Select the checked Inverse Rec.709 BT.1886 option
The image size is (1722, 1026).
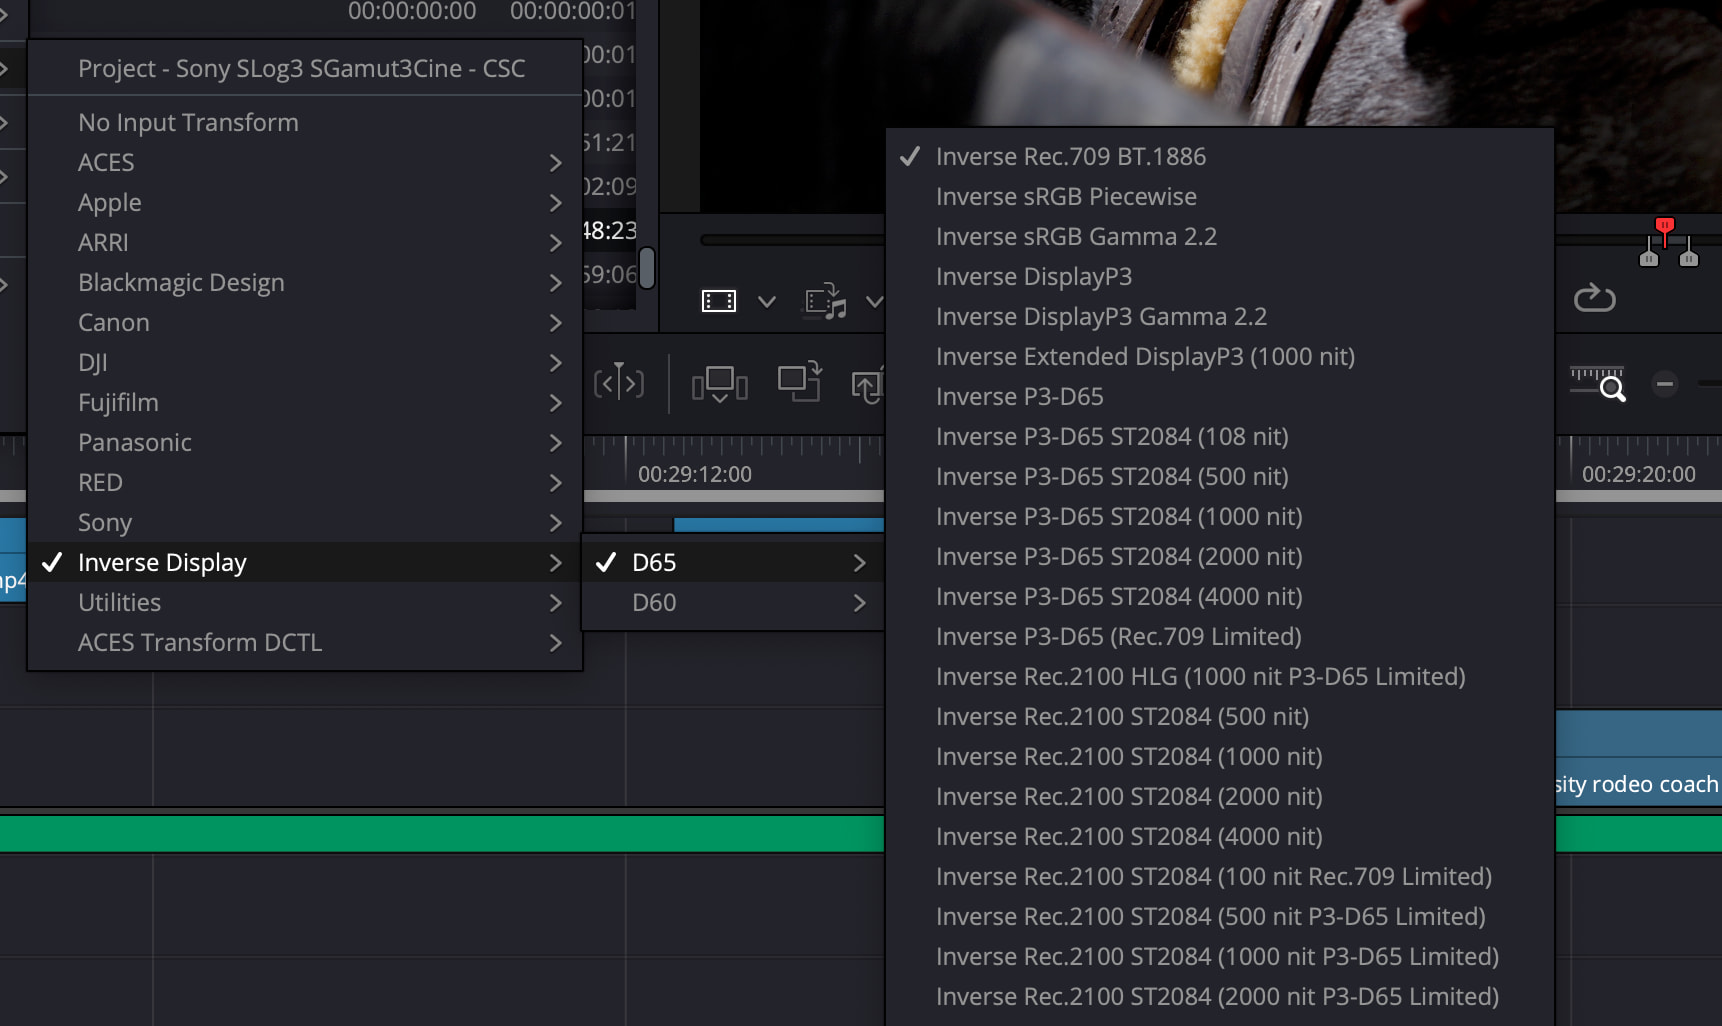coord(1070,157)
